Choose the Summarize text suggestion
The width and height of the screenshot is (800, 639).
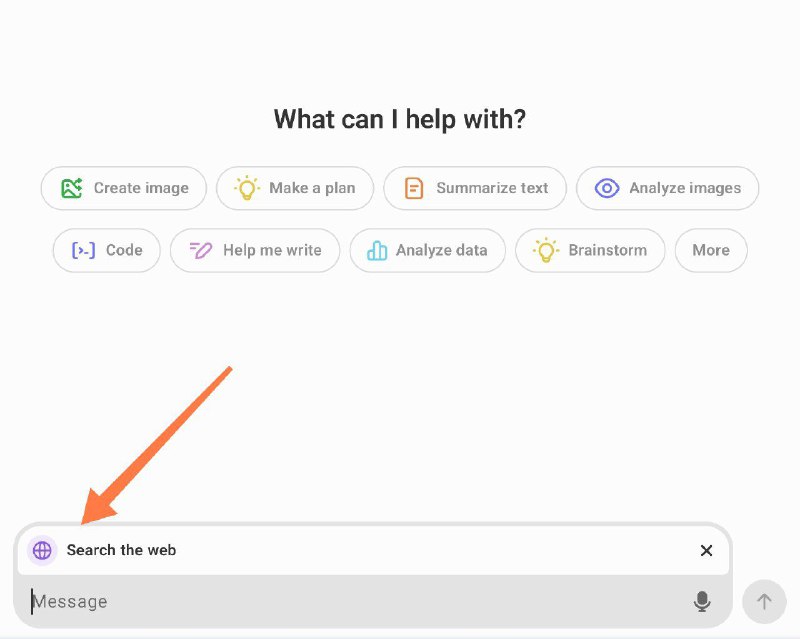pyautogui.click(x=474, y=188)
